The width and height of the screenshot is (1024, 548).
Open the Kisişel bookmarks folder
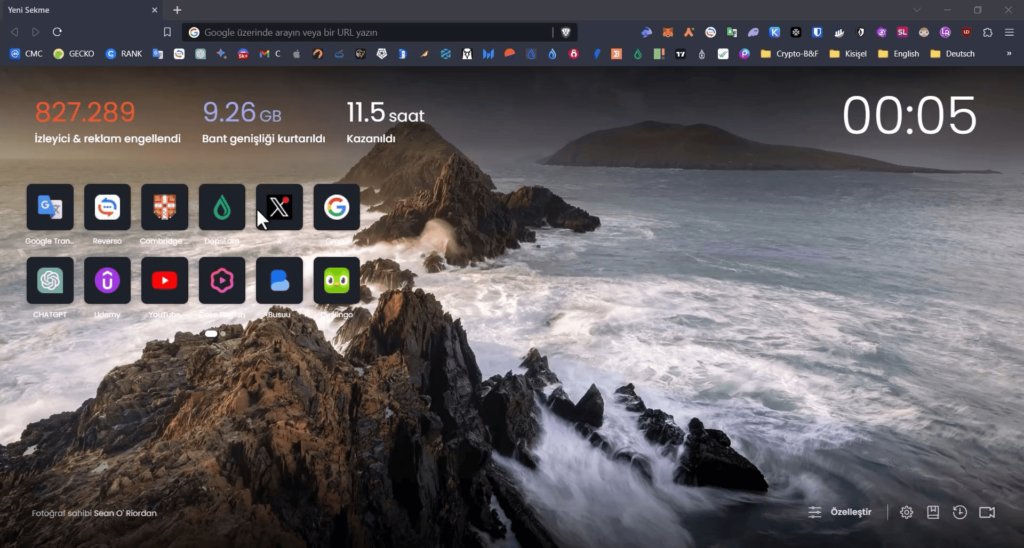point(848,54)
